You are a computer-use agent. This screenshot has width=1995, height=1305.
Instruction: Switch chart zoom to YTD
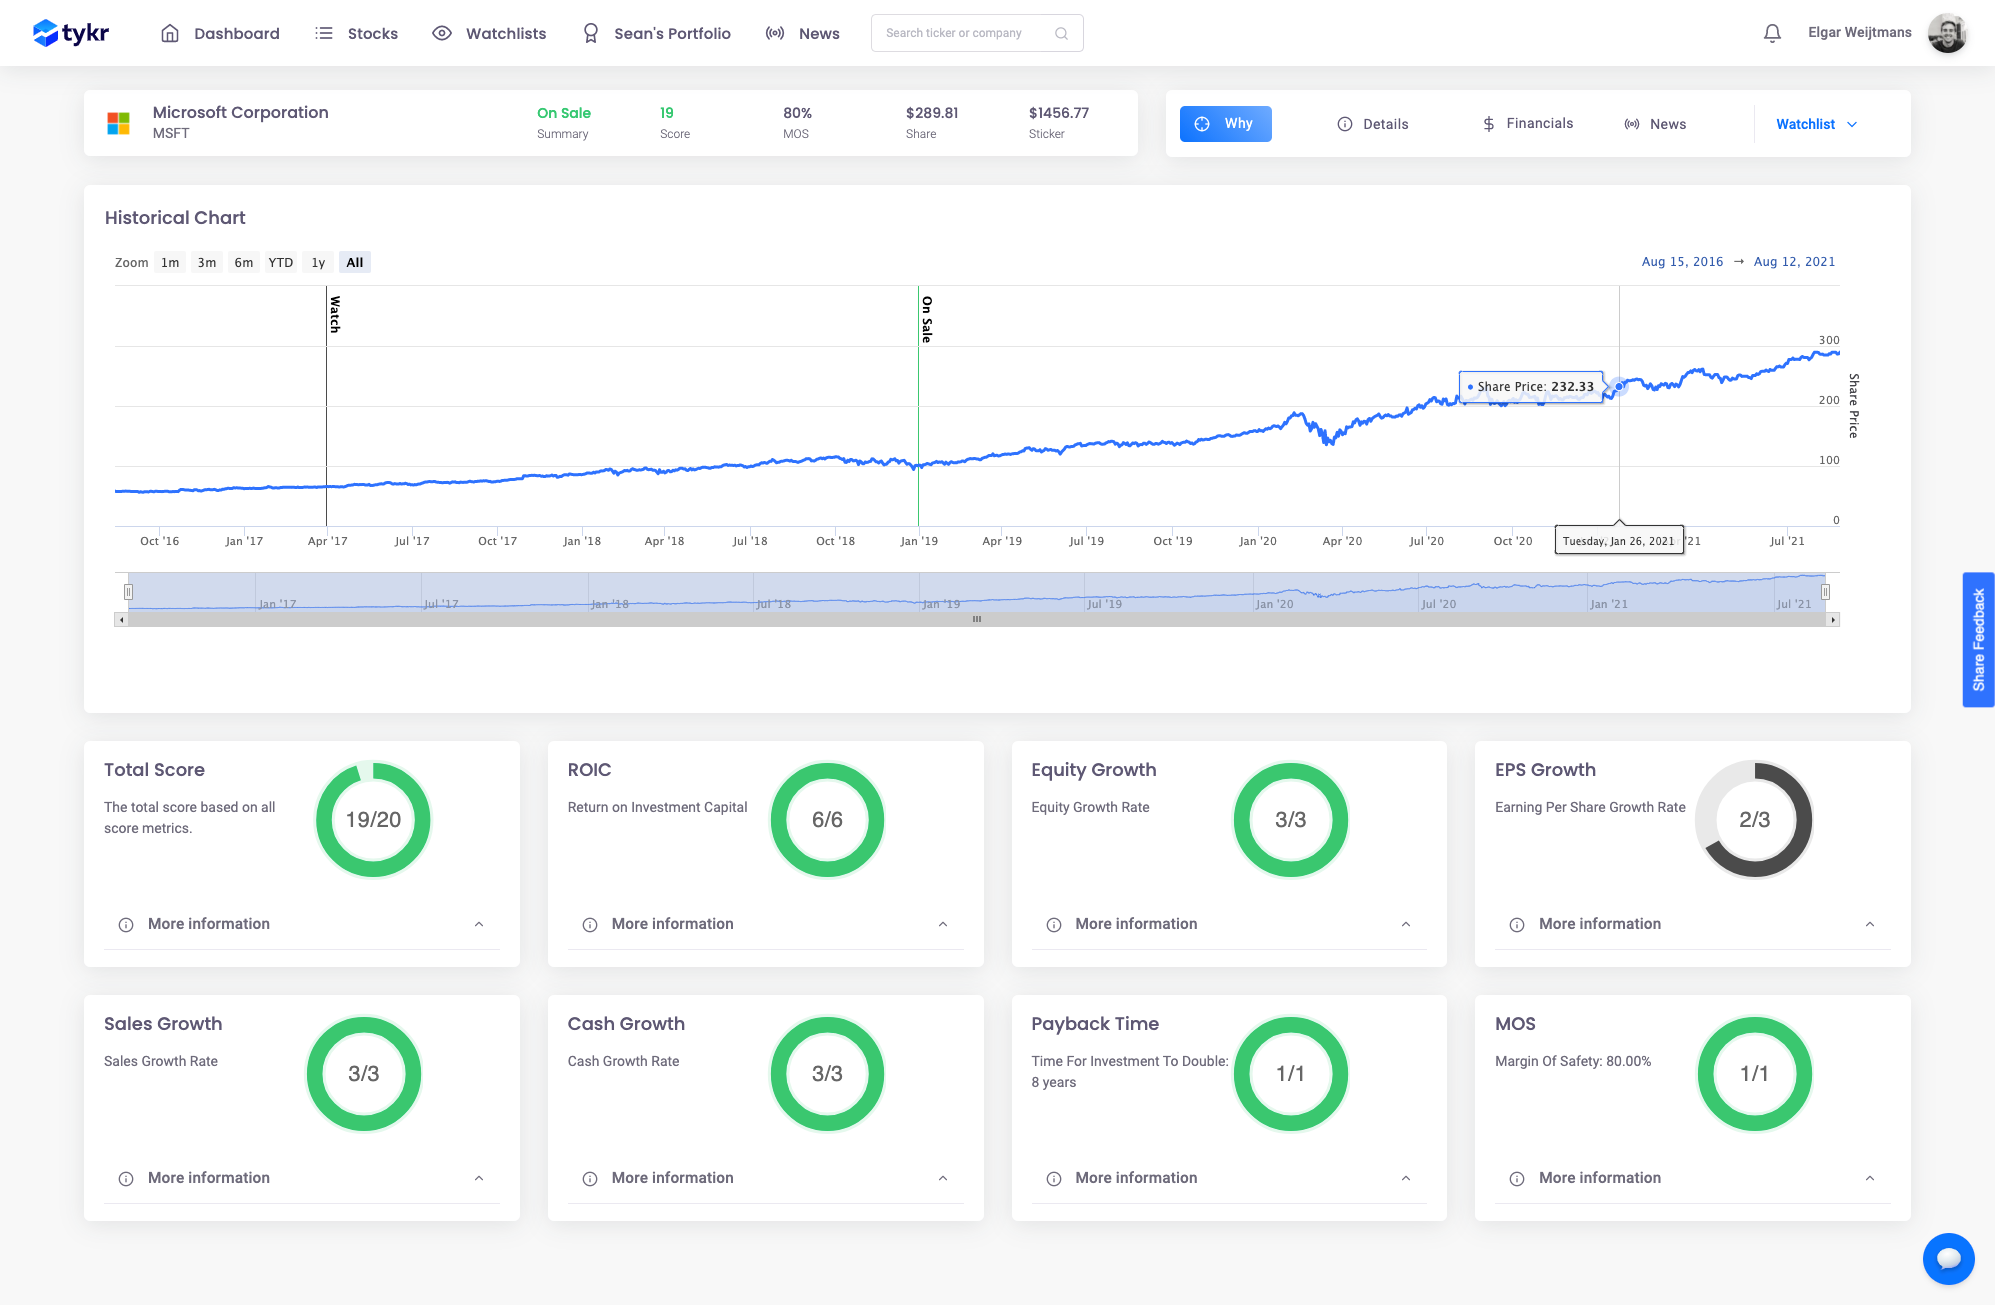(281, 262)
